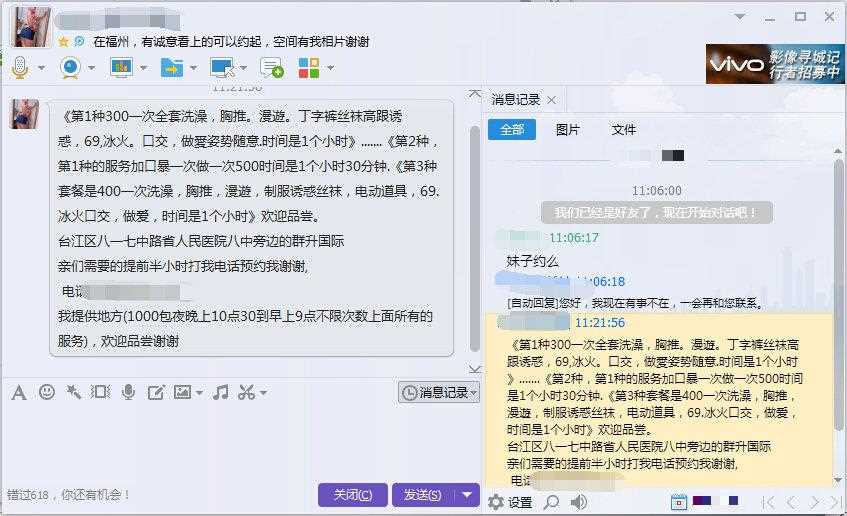Click the 我们已经是好友了 system notice
Screen dimensions: 847x516
pos(656,212)
